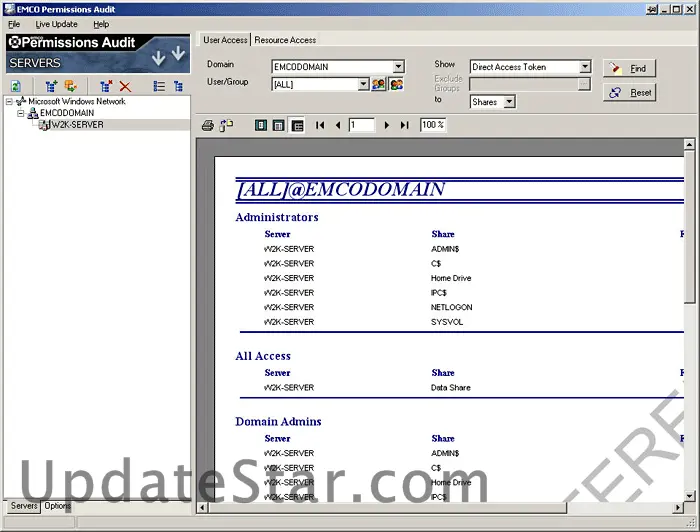Click the Find button
This screenshot has height=532, width=700.
point(629,68)
